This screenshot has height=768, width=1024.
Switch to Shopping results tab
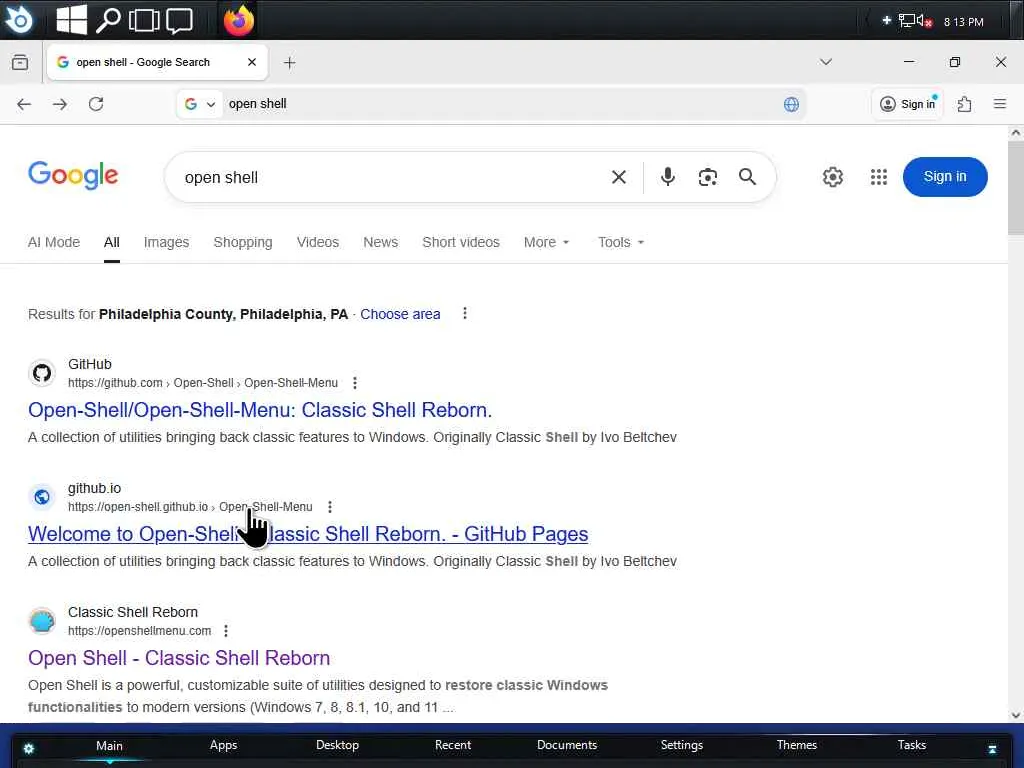click(243, 242)
